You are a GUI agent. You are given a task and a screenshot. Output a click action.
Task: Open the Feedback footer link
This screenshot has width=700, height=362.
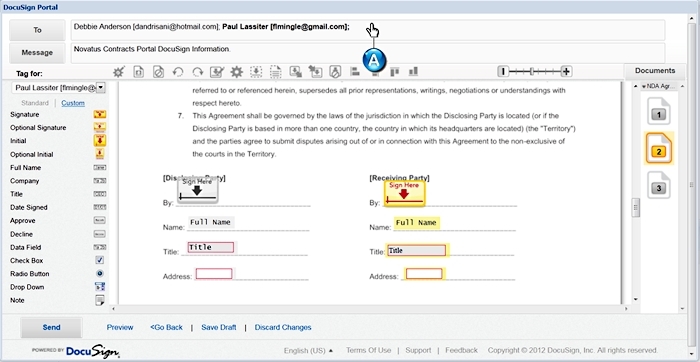point(461,350)
